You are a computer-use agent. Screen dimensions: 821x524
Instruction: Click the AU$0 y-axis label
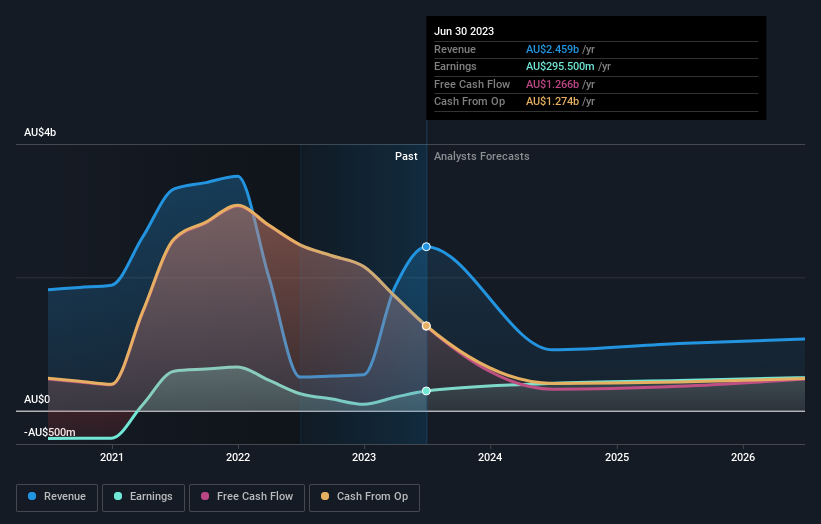37,399
